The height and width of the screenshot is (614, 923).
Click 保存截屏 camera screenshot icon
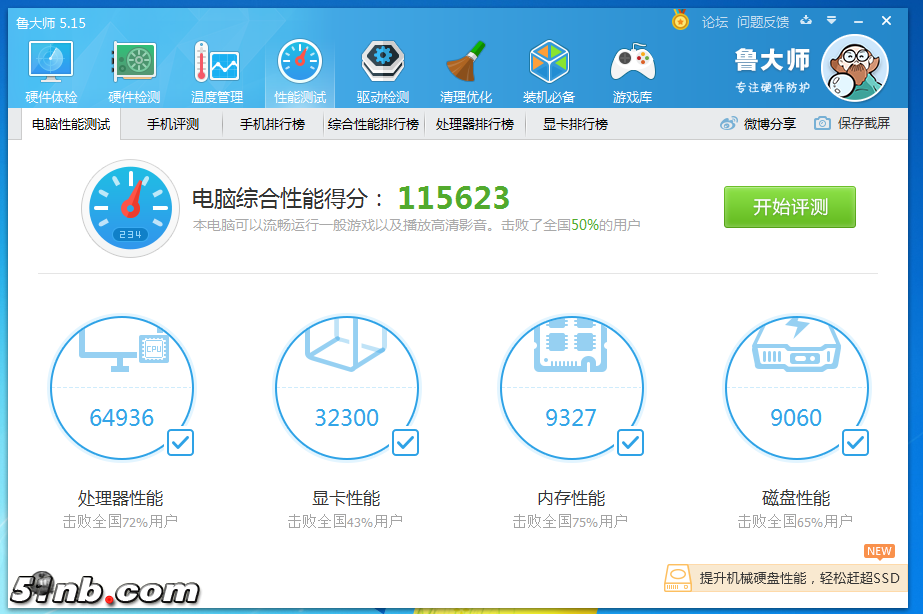pos(822,124)
